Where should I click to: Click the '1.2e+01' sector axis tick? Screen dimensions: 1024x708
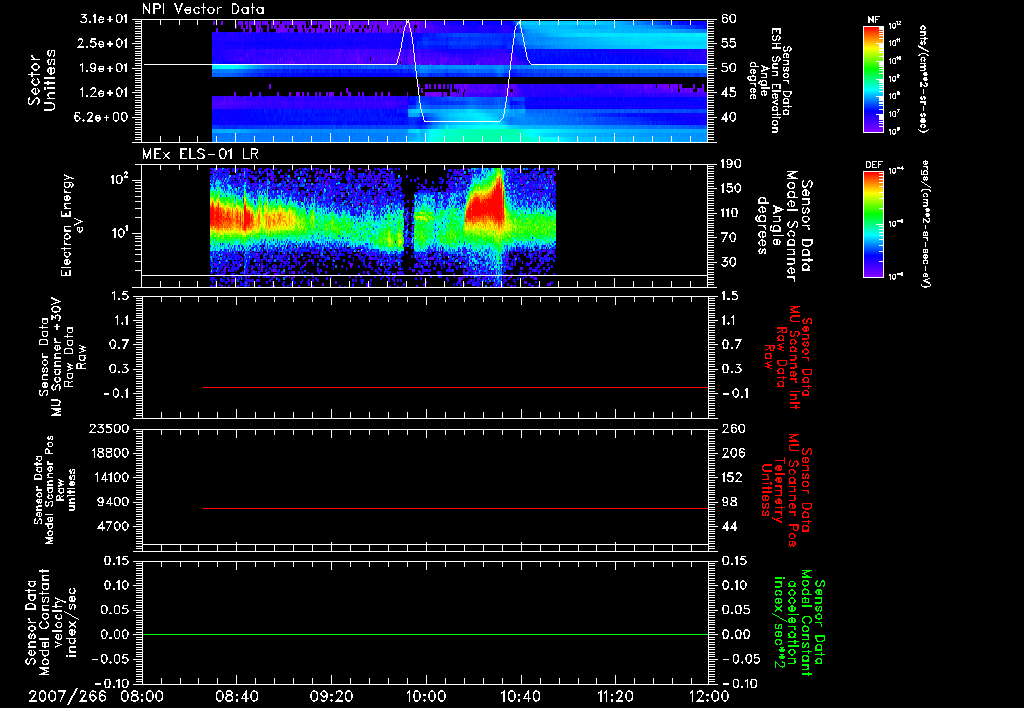104,93
